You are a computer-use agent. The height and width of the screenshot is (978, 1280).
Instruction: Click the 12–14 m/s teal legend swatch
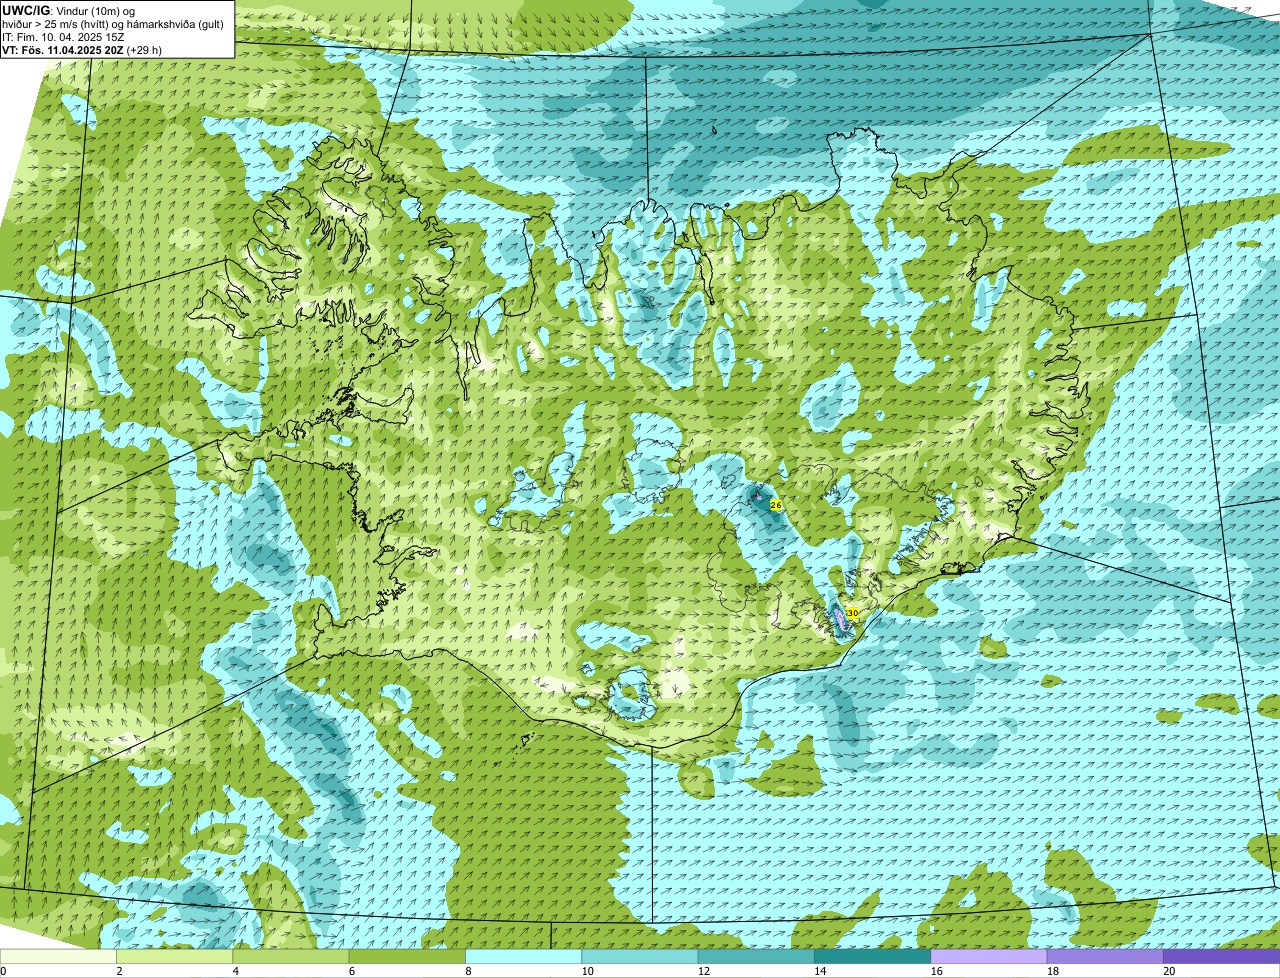[x=756, y=957]
